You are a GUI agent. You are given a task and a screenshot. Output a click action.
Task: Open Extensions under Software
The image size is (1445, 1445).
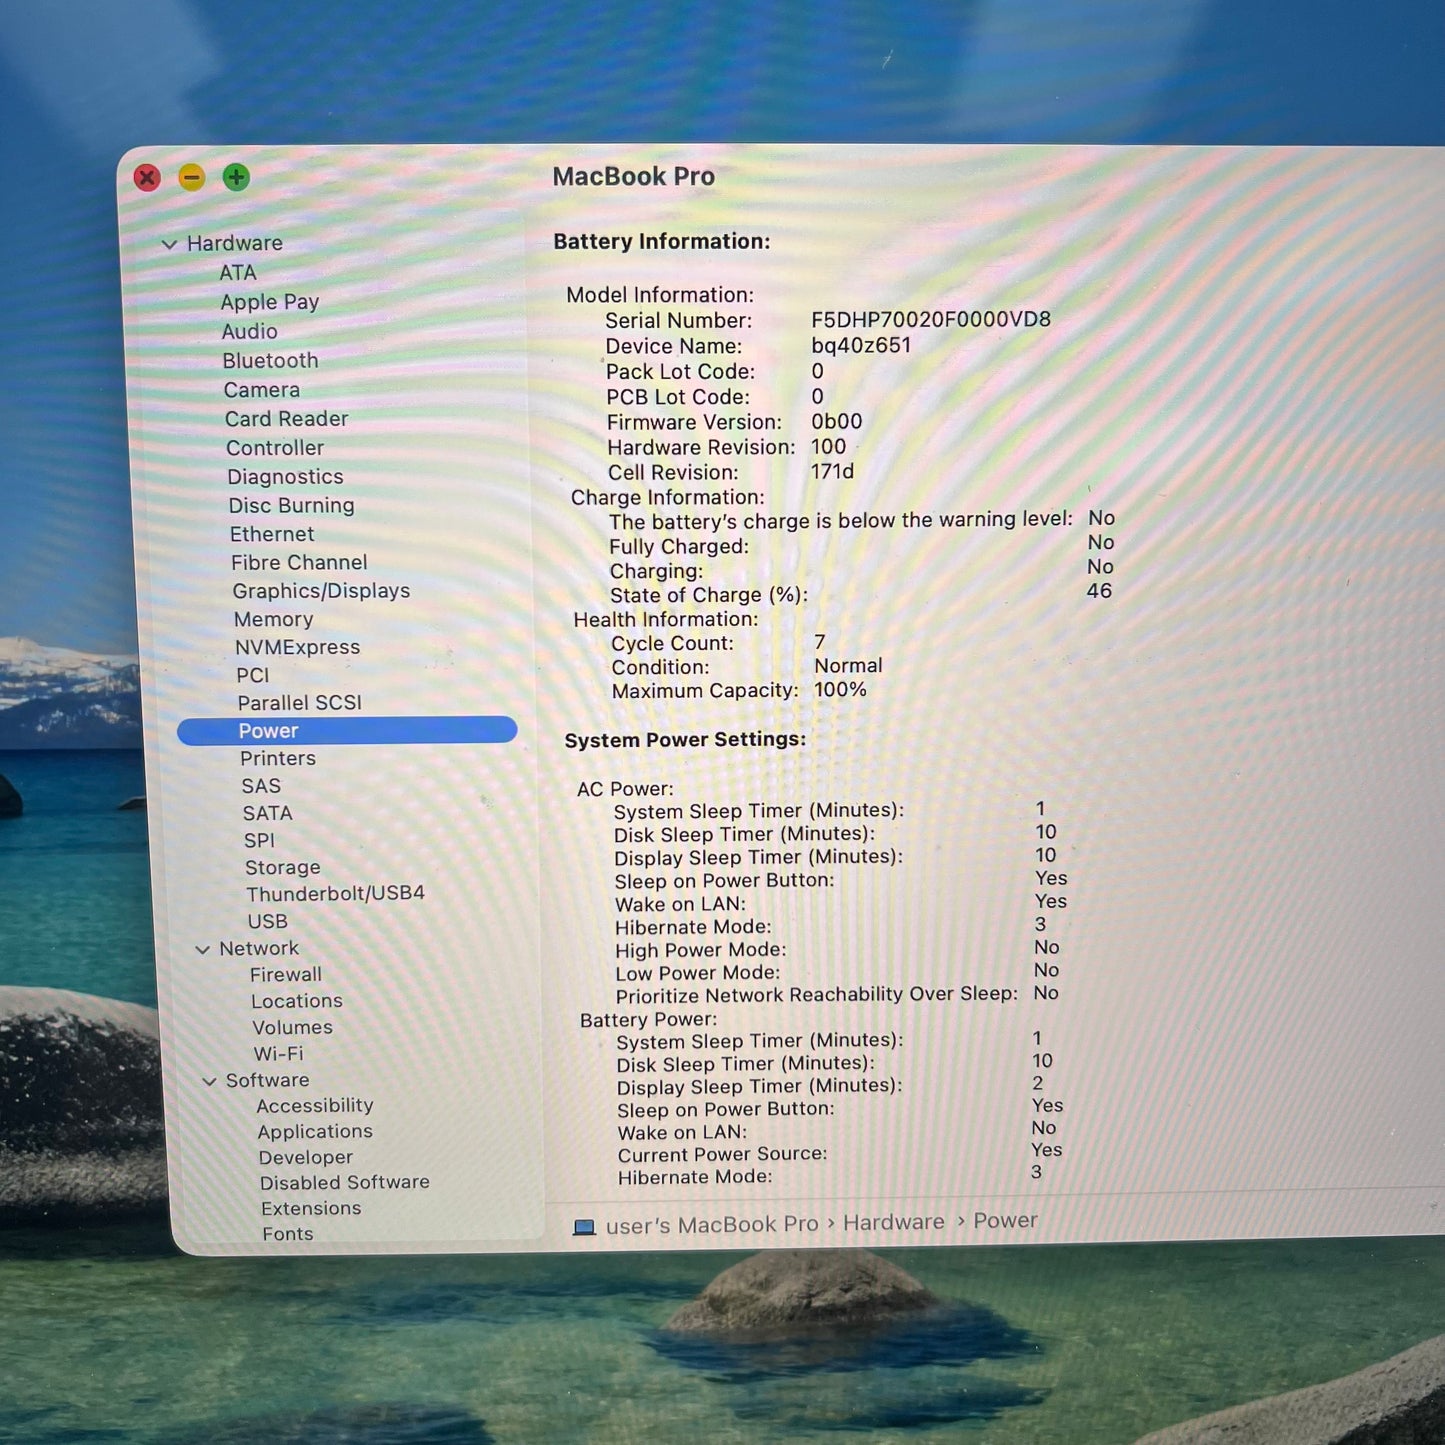point(311,1208)
